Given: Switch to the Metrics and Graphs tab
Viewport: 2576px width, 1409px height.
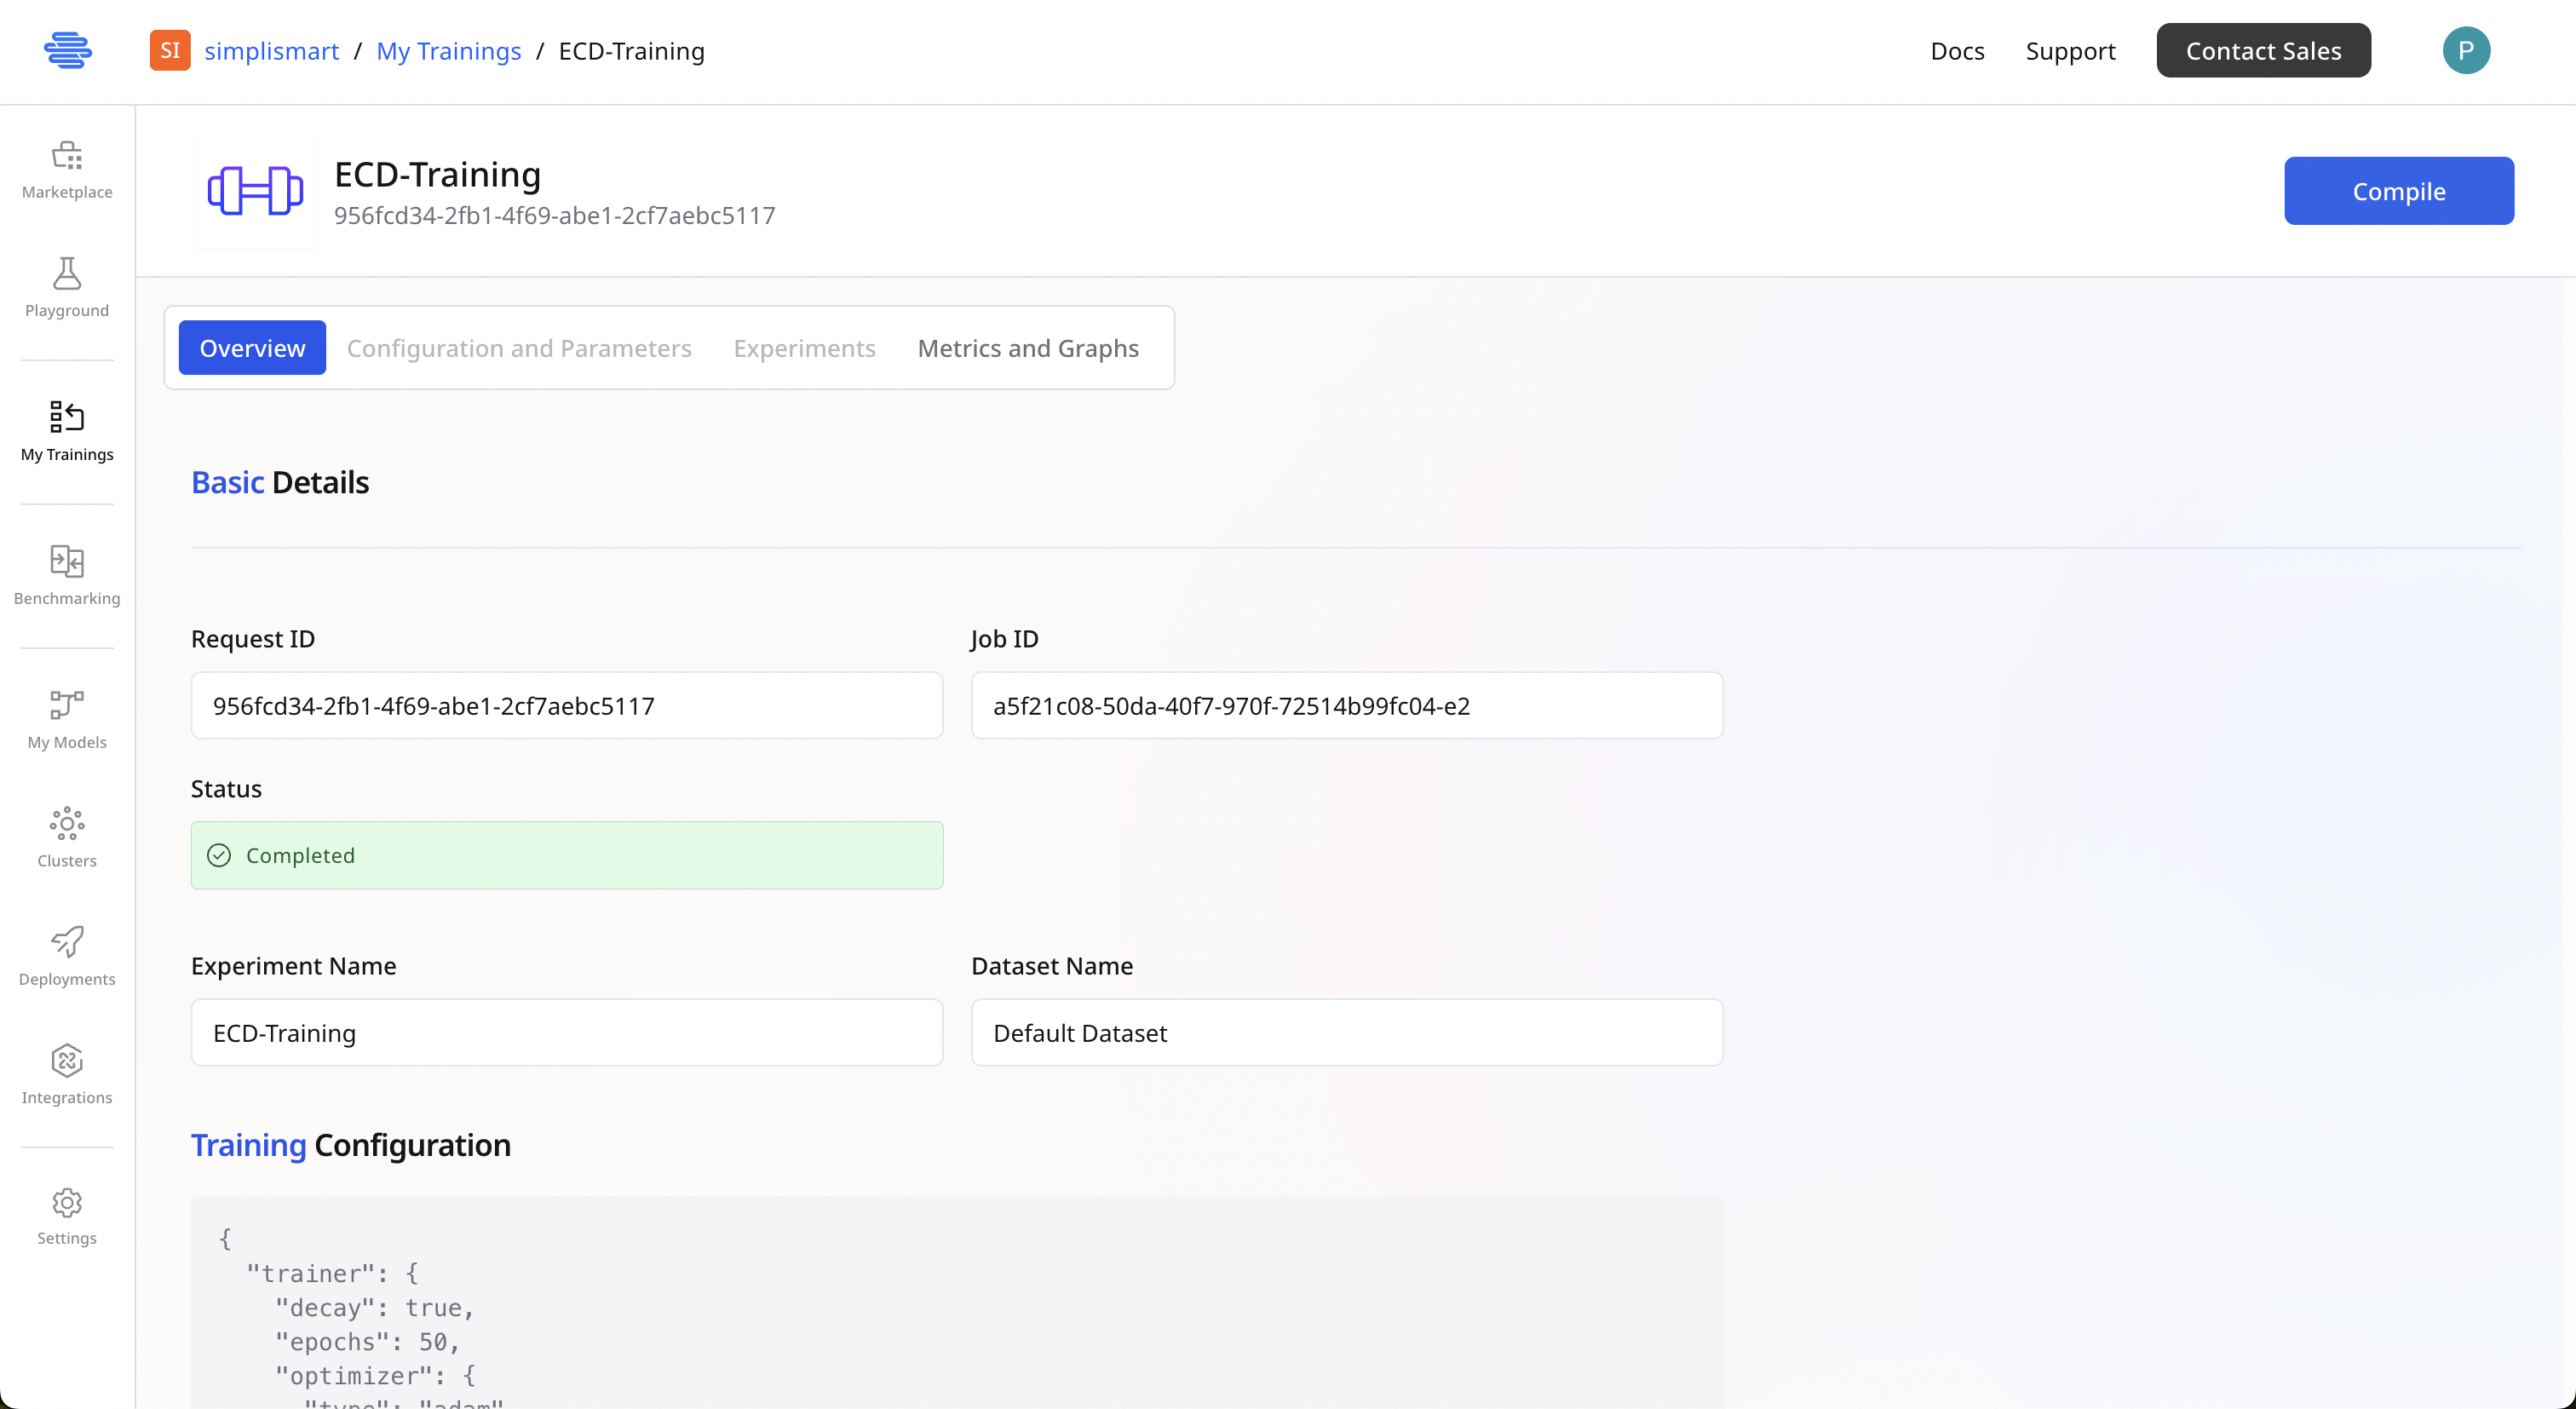Looking at the screenshot, I should click(1027, 348).
